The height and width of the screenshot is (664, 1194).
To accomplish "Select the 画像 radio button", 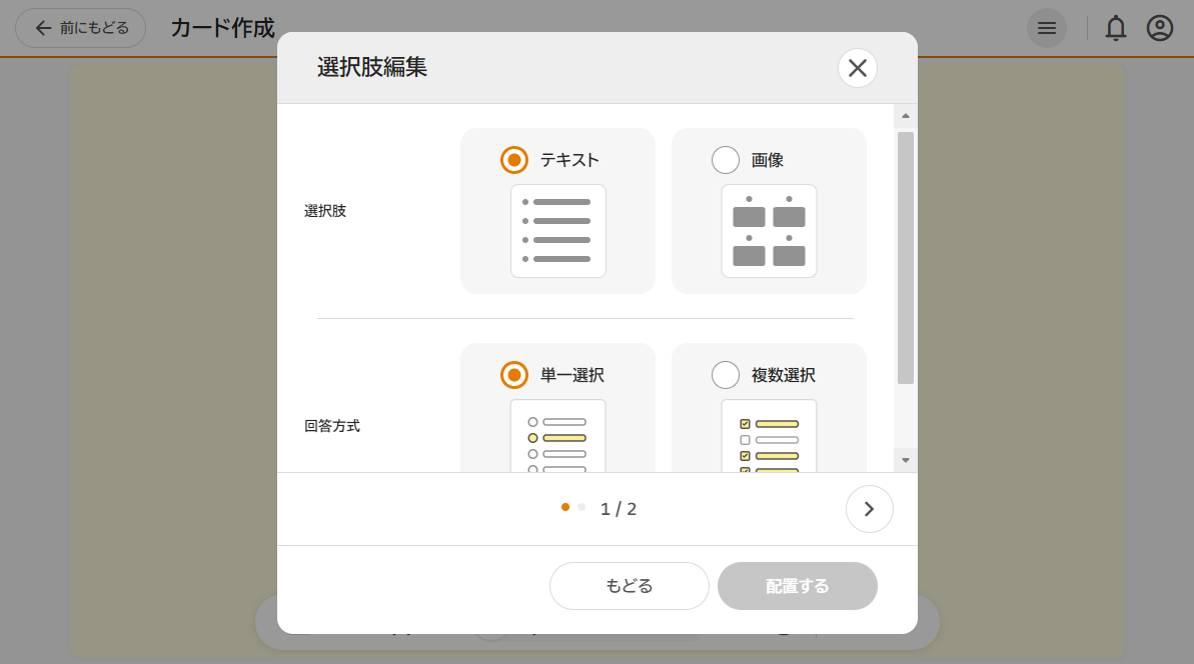I will [x=725, y=159].
